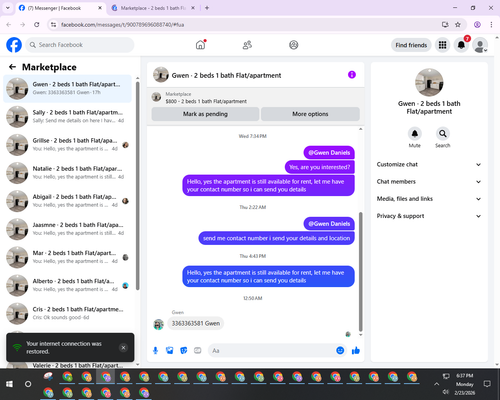
Task: Open Cortana search circle on taskbar
Action: point(28,384)
